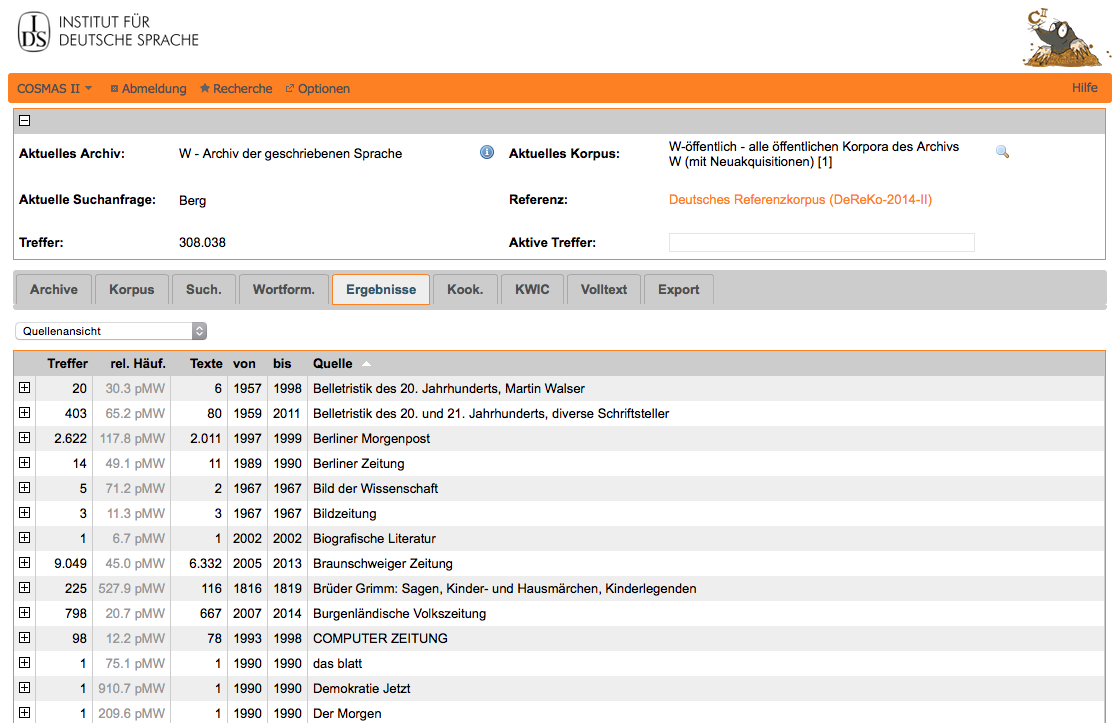Click the magnifier icon beside Aktuelles Korpus
This screenshot has width=1120, height=723.
pos(1002,151)
